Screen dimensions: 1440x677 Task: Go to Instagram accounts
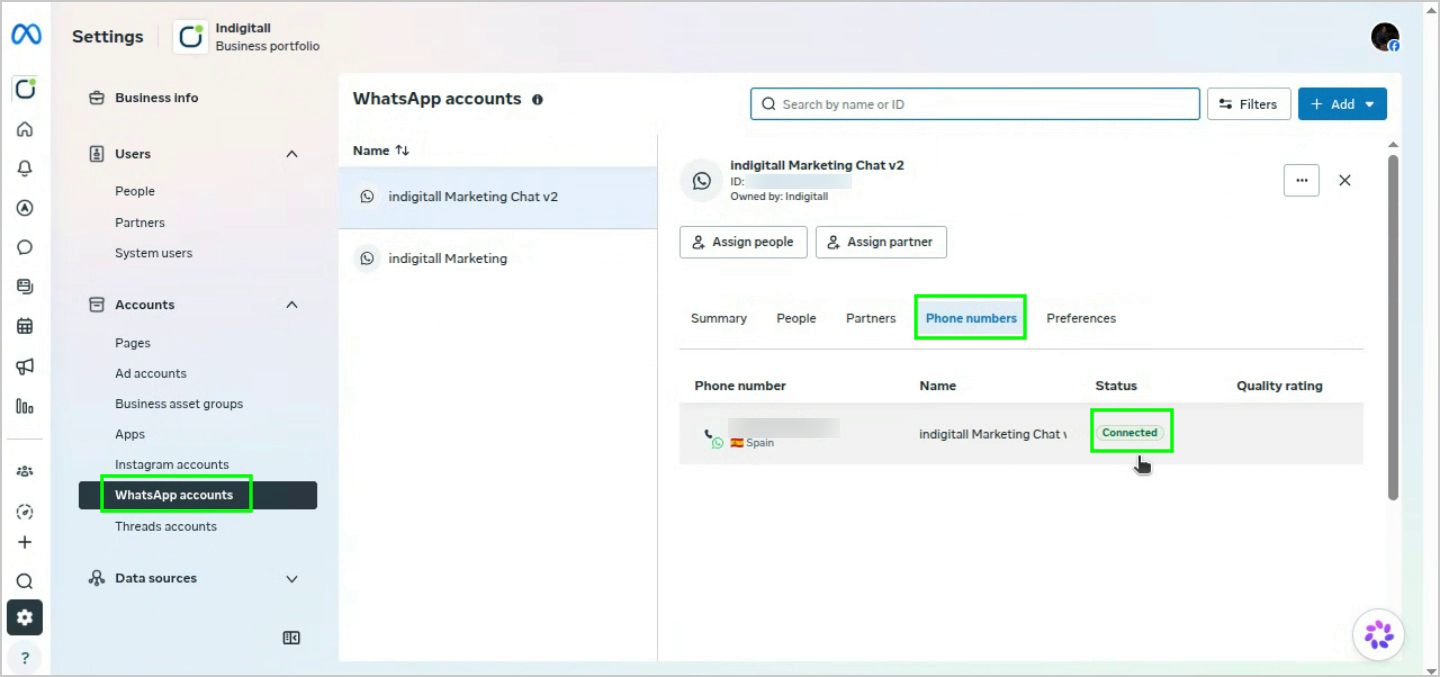(172, 465)
